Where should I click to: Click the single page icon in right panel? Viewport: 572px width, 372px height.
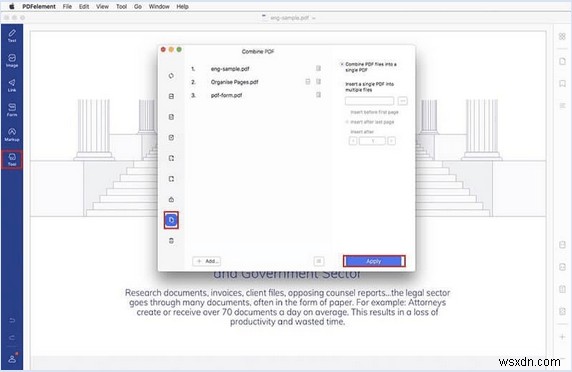click(x=562, y=61)
